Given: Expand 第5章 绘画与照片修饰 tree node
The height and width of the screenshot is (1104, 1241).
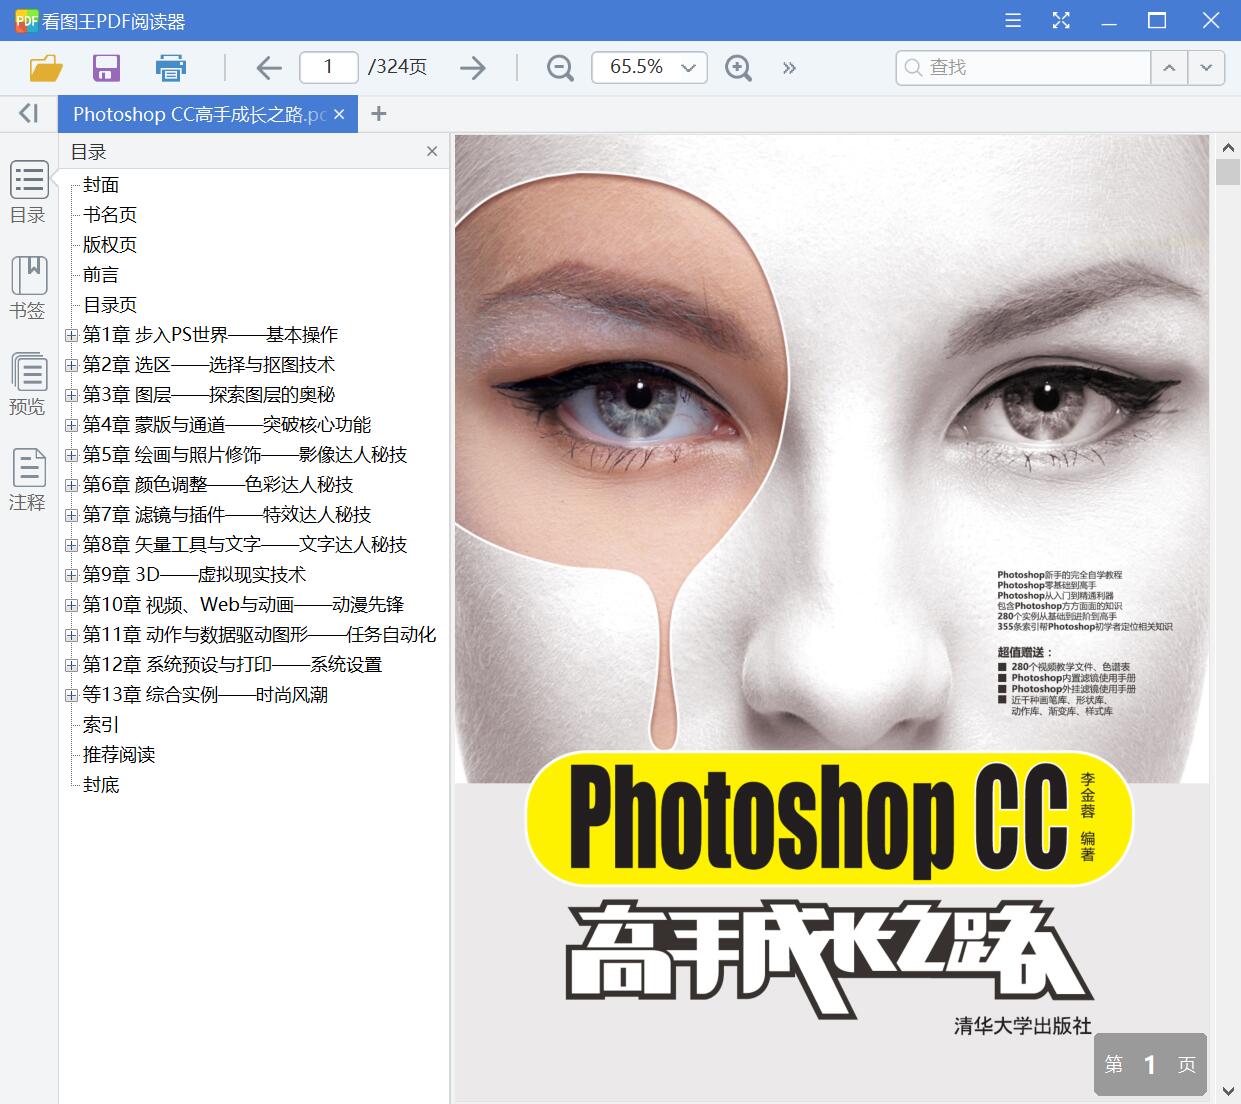Looking at the screenshot, I should [71, 455].
